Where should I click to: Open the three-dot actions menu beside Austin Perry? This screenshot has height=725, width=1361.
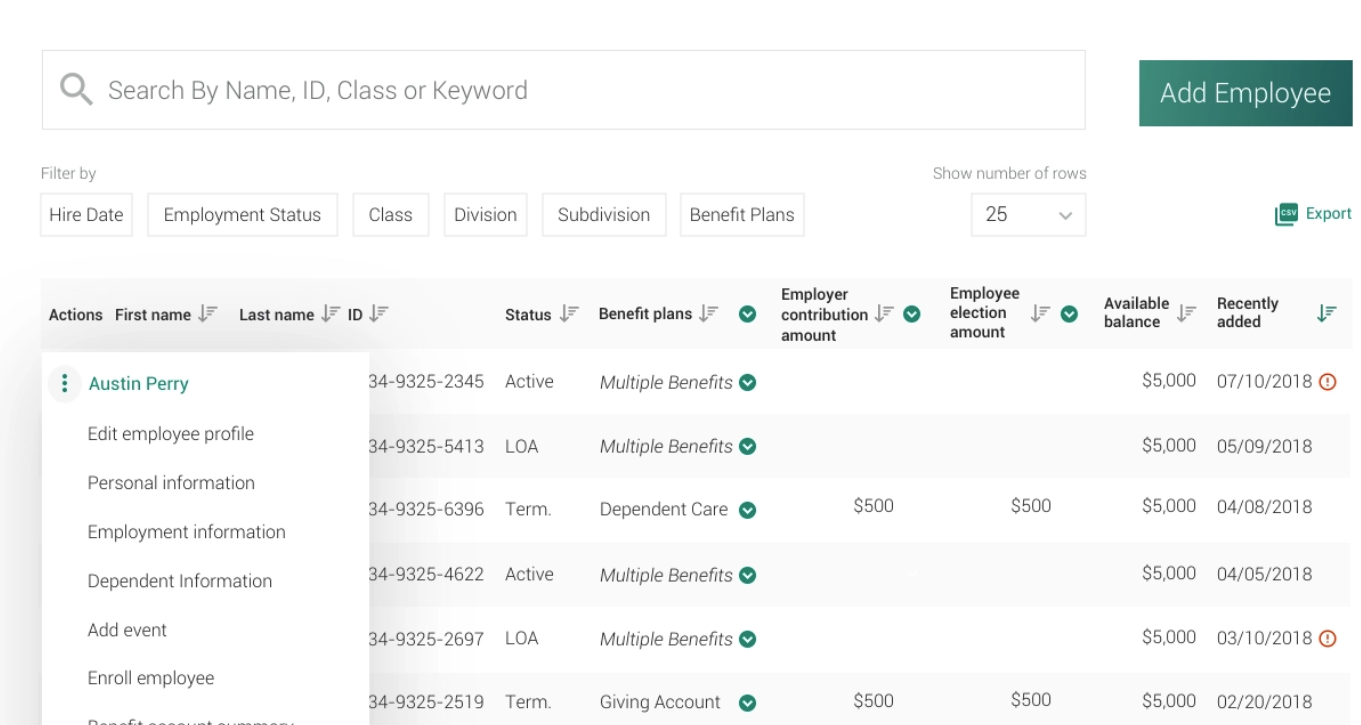(x=64, y=383)
